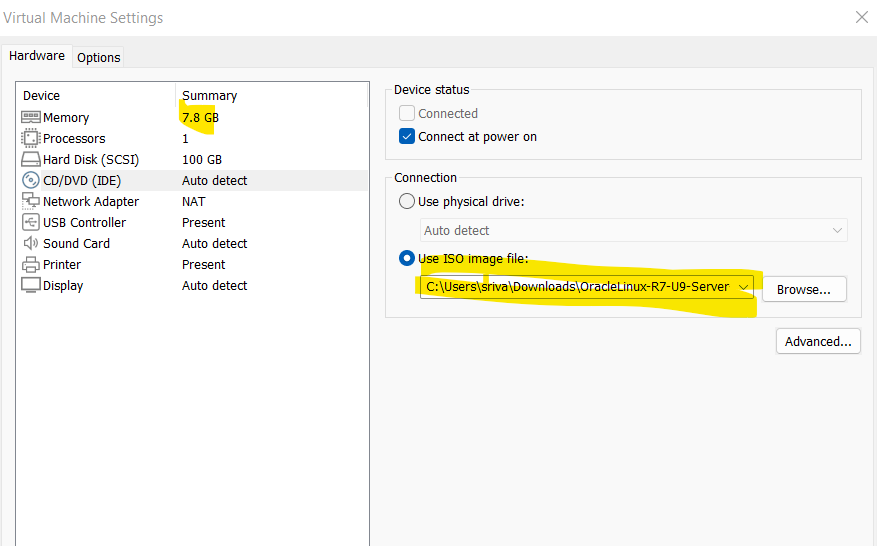Select the Display device label

[x=63, y=285]
